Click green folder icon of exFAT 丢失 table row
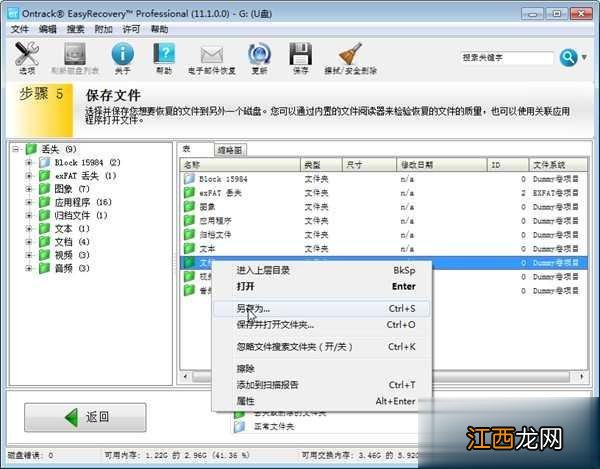Screen dimensions: 600x469 pos(189,193)
